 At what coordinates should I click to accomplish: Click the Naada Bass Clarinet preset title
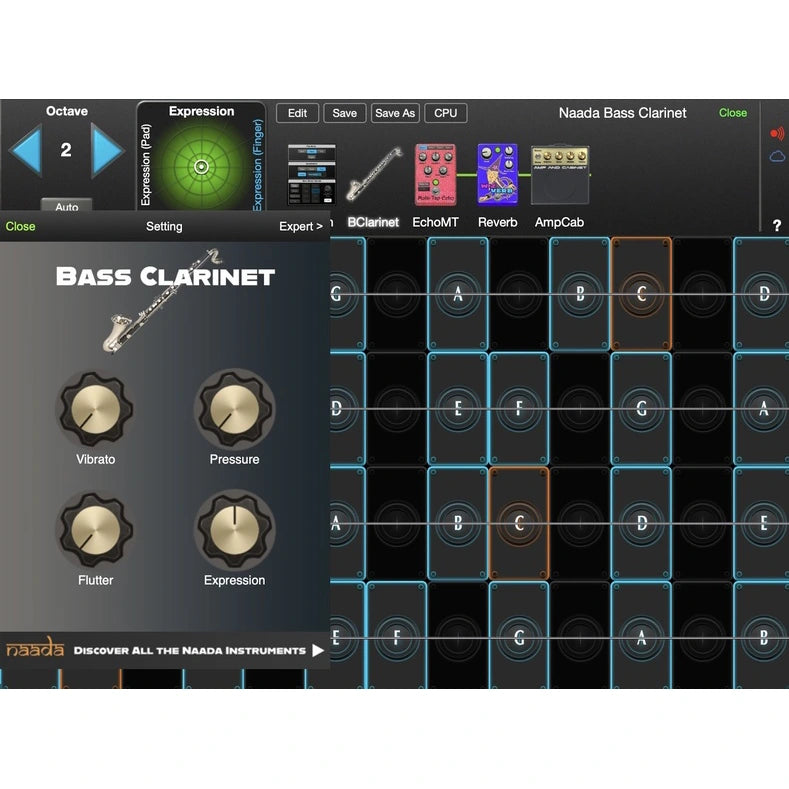click(x=622, y=113)
